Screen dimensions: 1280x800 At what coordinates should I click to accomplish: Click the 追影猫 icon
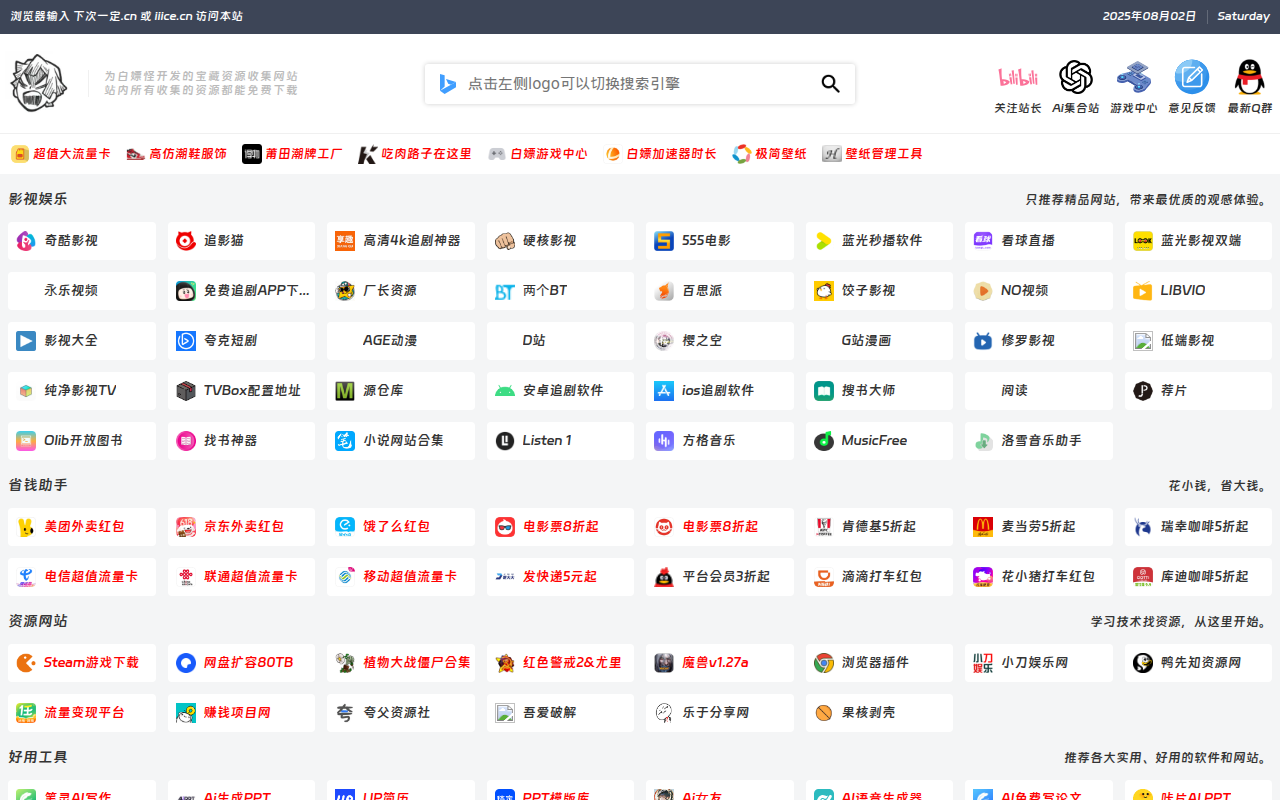(185, 241)
